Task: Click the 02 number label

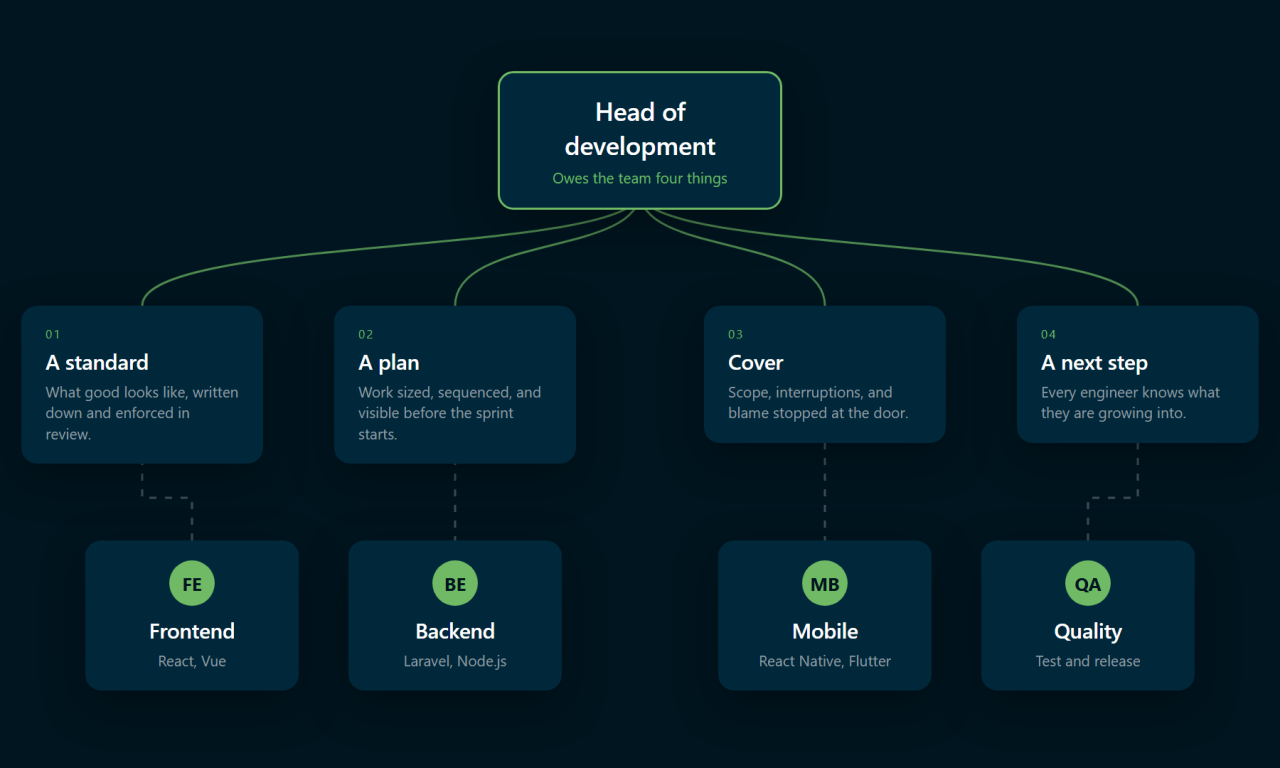Action: [366, 334]
